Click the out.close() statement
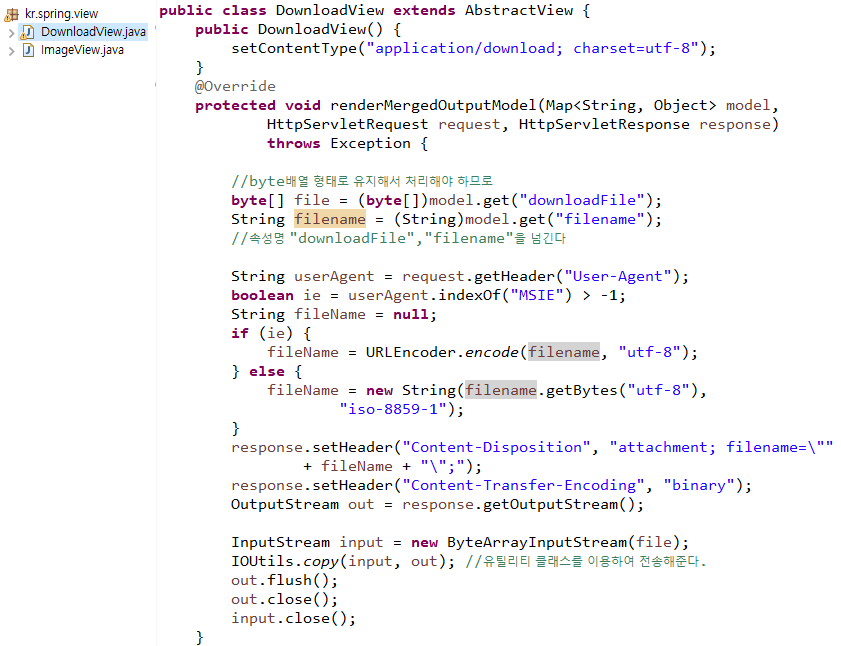This screenshot has width=841, height=646. pyautogui.click(x=285, y=600)
